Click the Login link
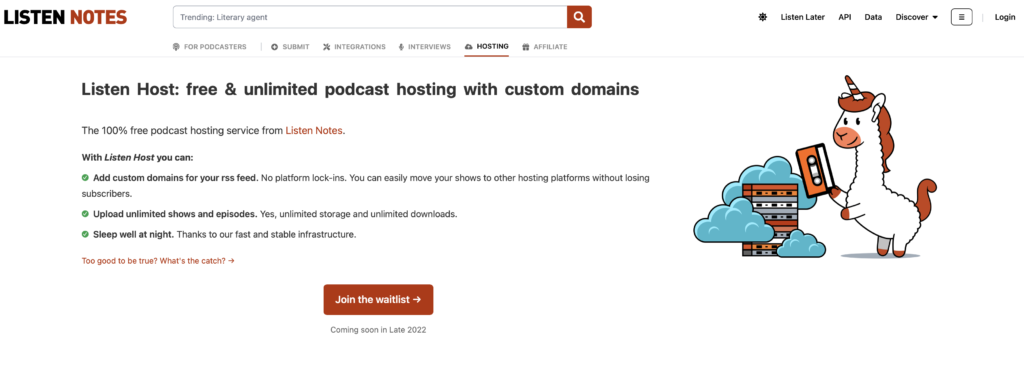 1005,17
